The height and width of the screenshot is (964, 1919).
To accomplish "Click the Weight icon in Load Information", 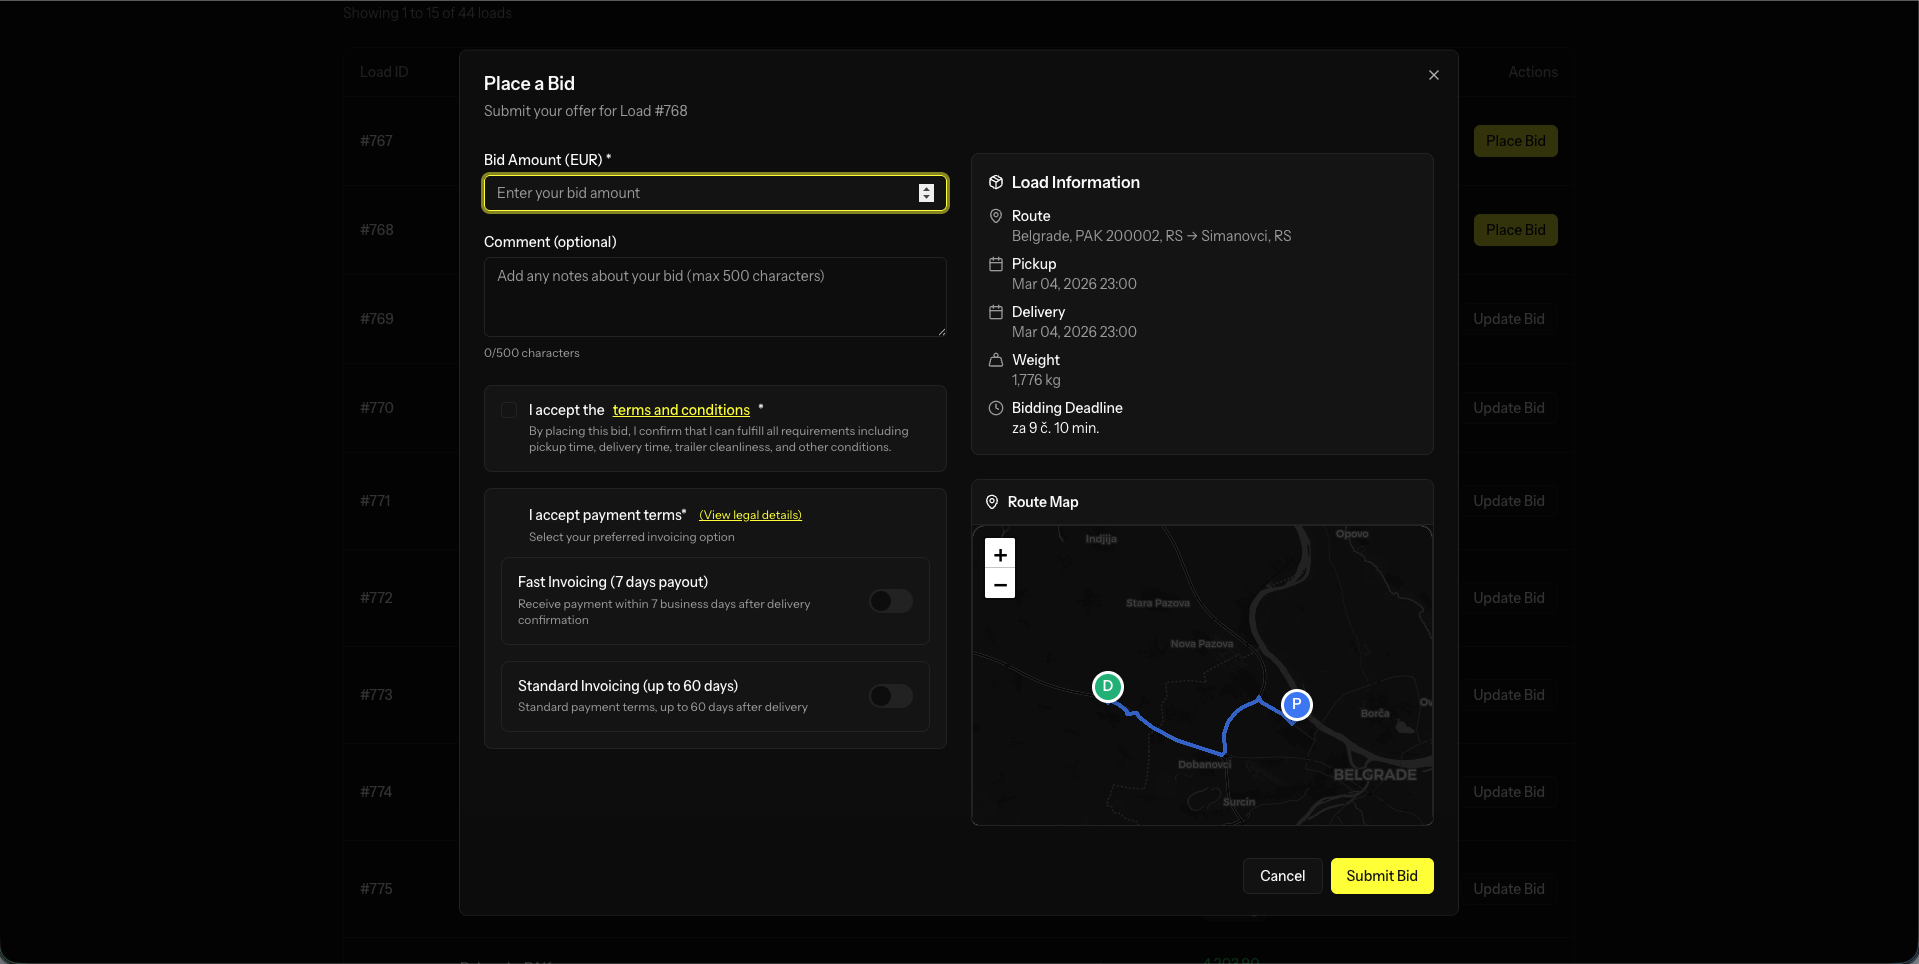I will [995, 360].
